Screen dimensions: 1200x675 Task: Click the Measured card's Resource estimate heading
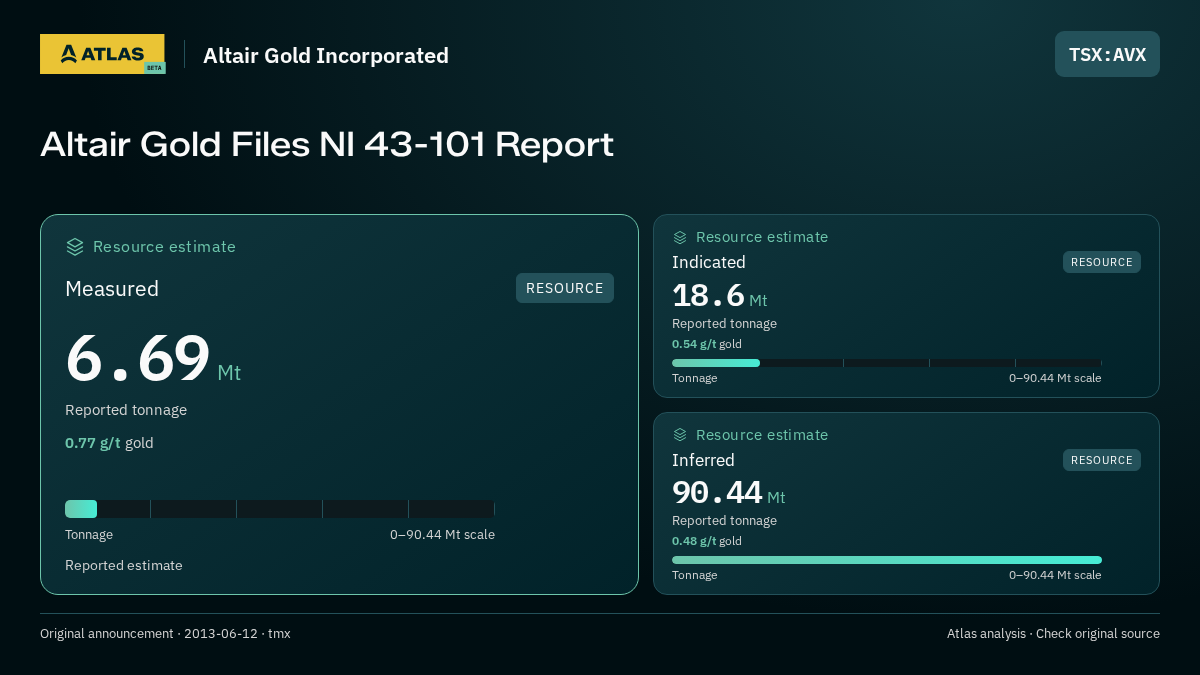(x=164, y=247)
